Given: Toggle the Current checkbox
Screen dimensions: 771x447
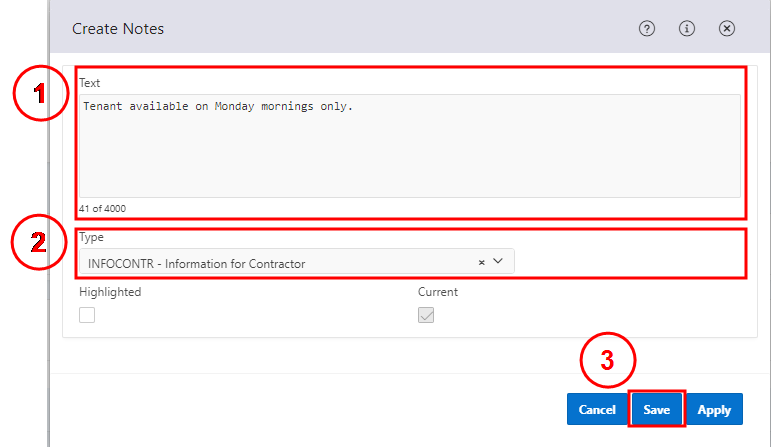Looking at the screenshot, I should click(426, 315).
